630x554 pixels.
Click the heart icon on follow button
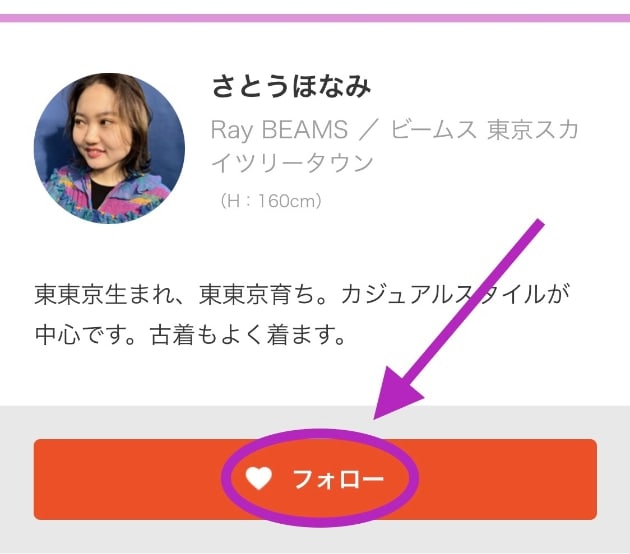259,478
